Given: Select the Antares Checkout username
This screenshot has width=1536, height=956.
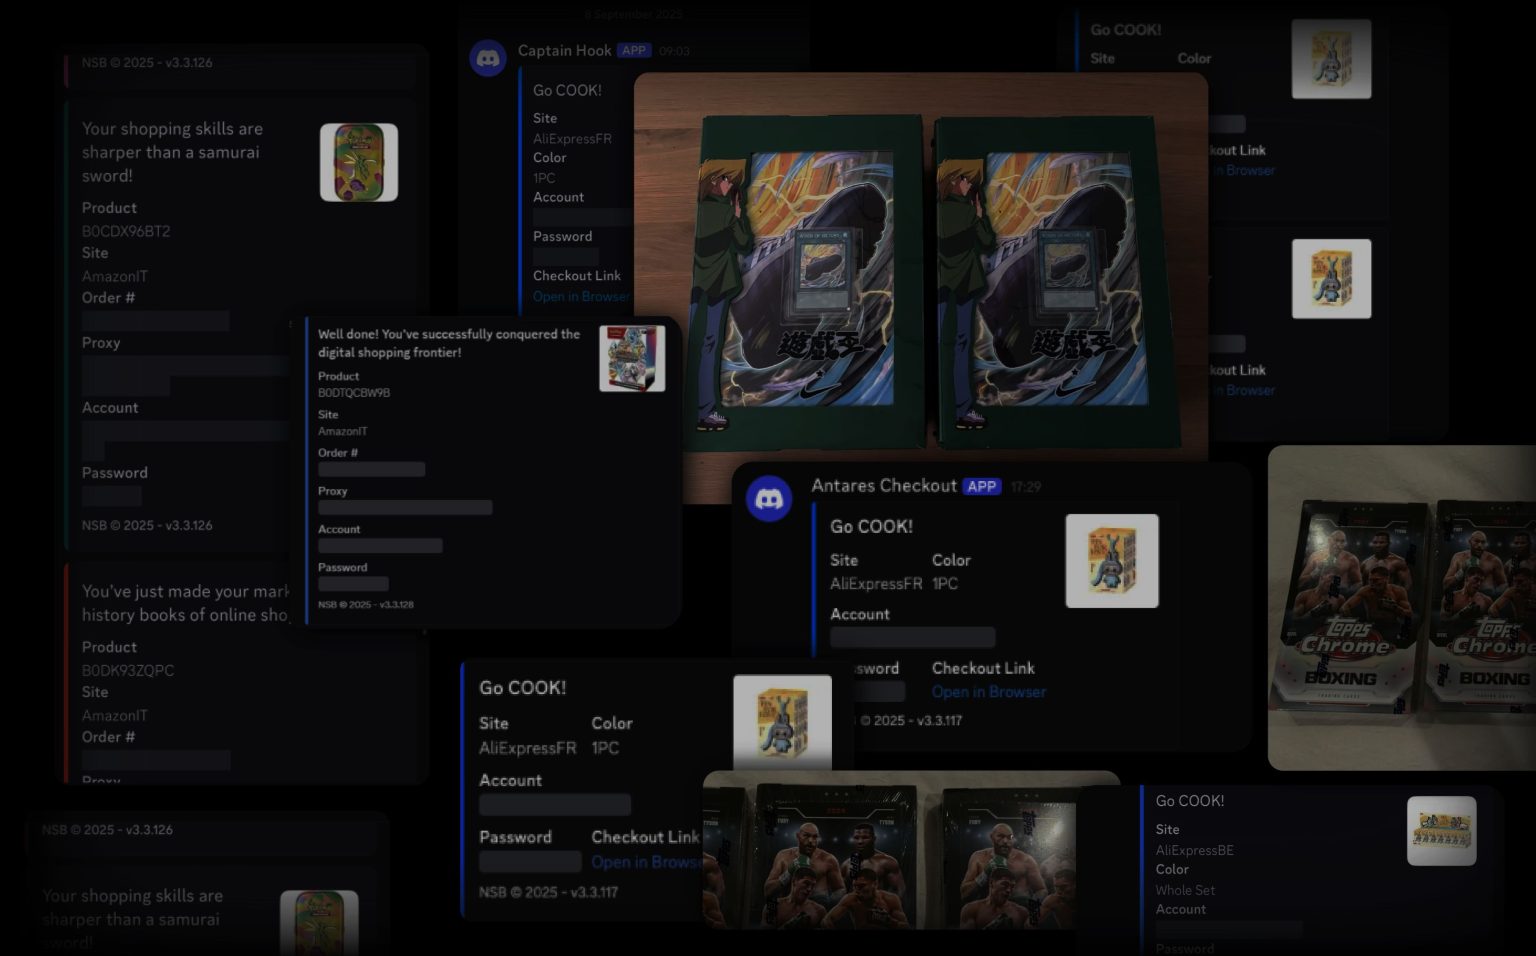Looking at the screenshot, I should click(x=884, y=486).
